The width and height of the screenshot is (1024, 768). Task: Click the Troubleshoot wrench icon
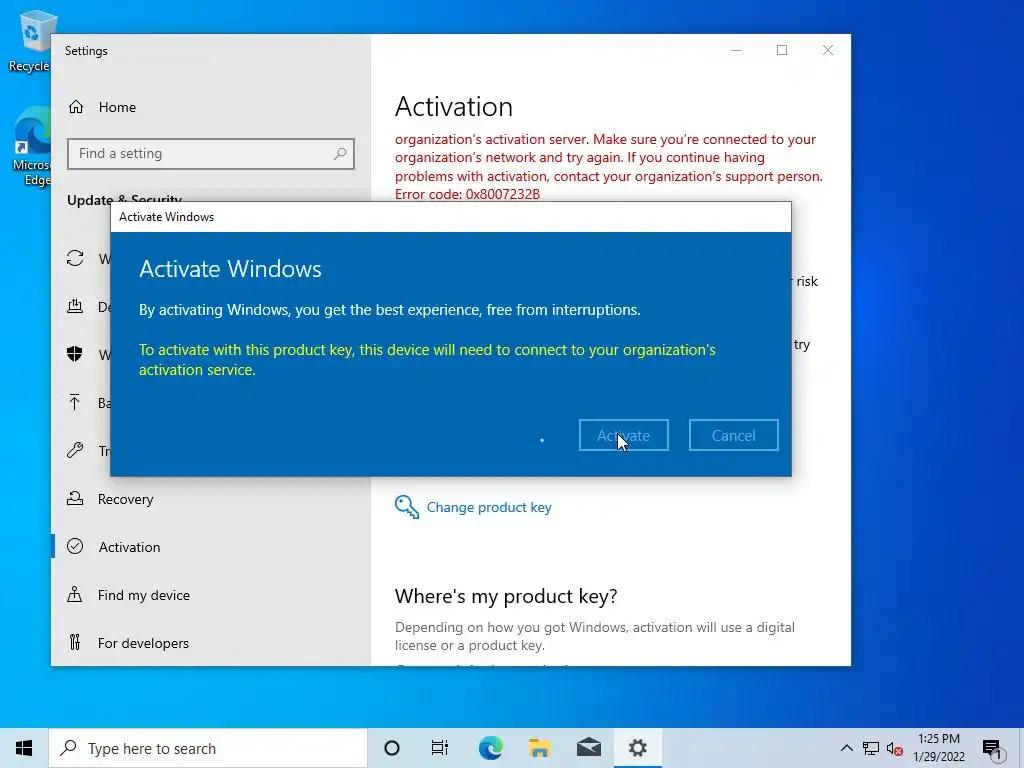click(x=75, y=450)
